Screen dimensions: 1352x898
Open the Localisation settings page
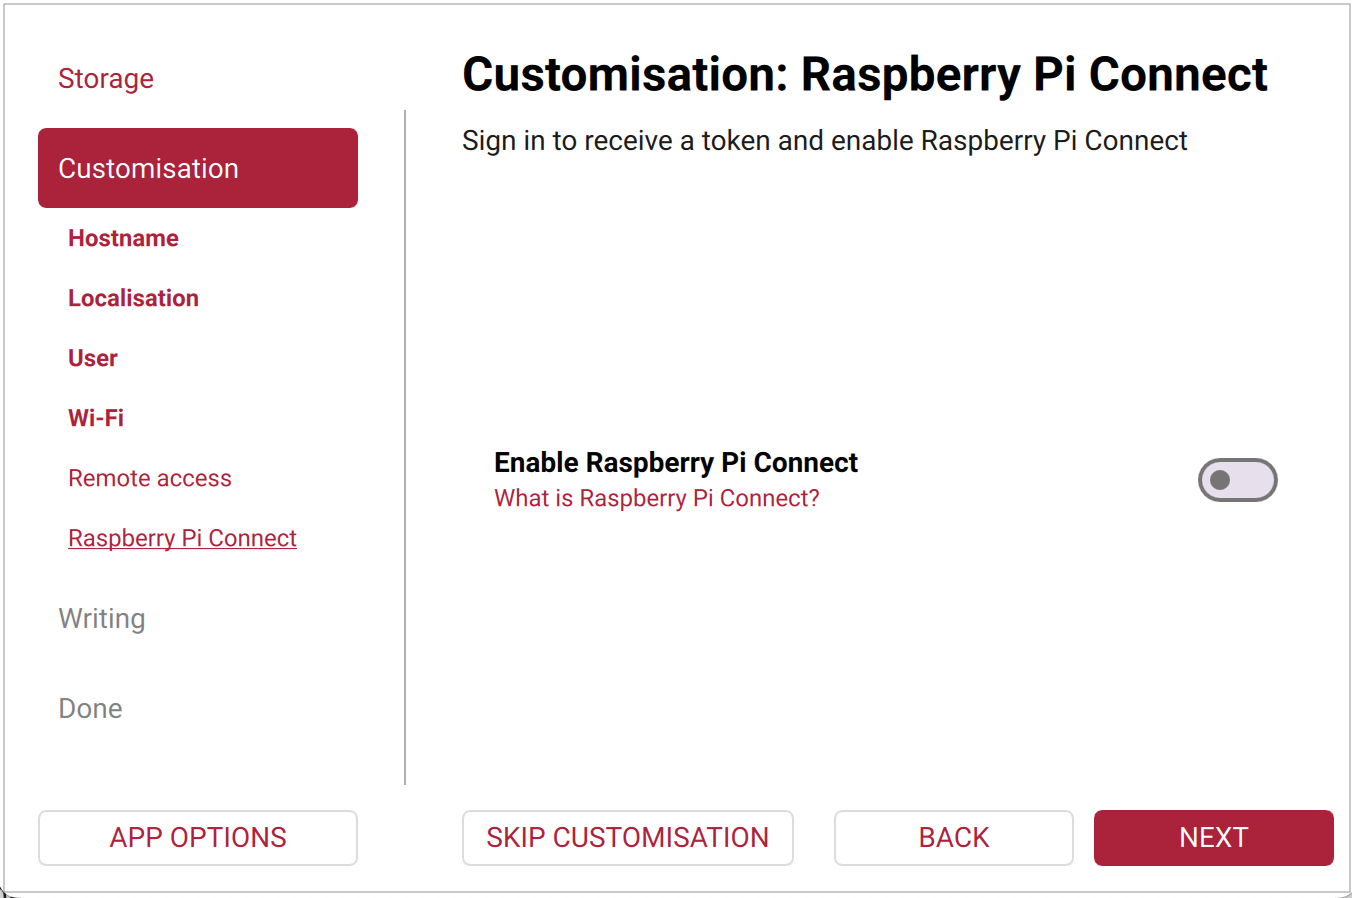click(x=133, y=297)
